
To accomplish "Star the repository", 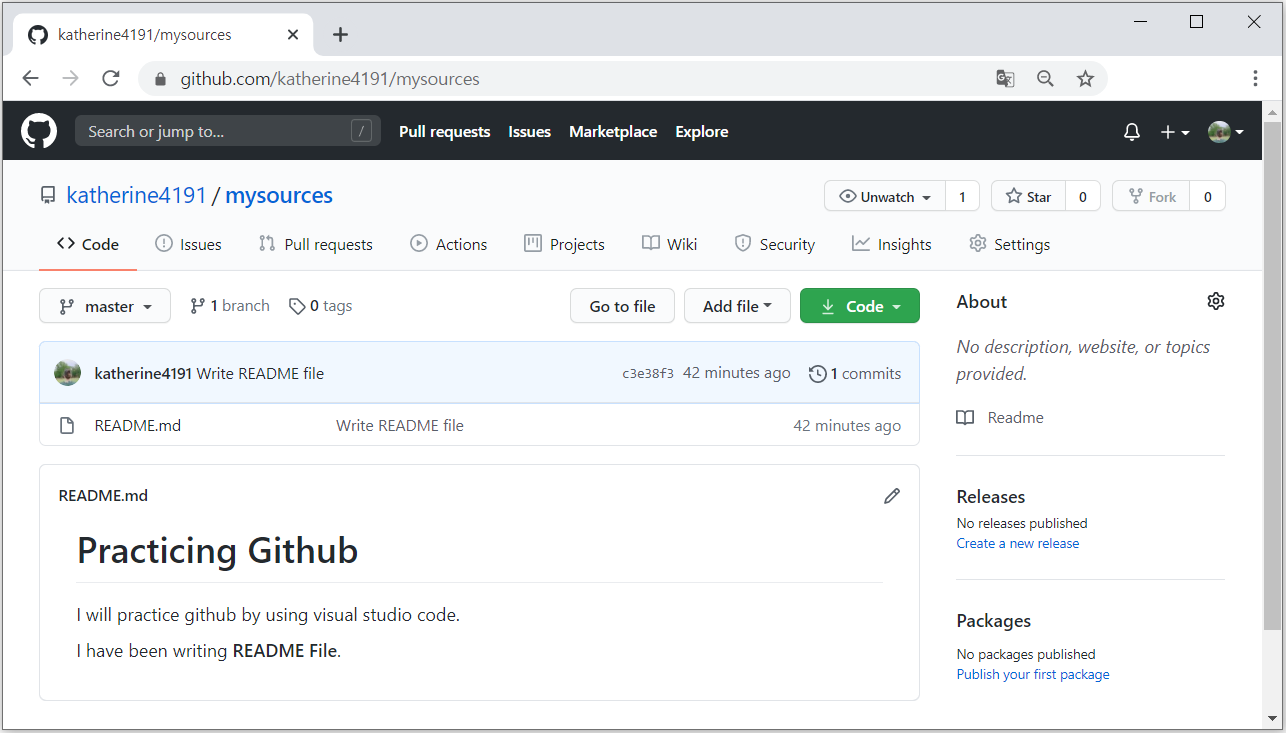I will (x=1028, y=196).
